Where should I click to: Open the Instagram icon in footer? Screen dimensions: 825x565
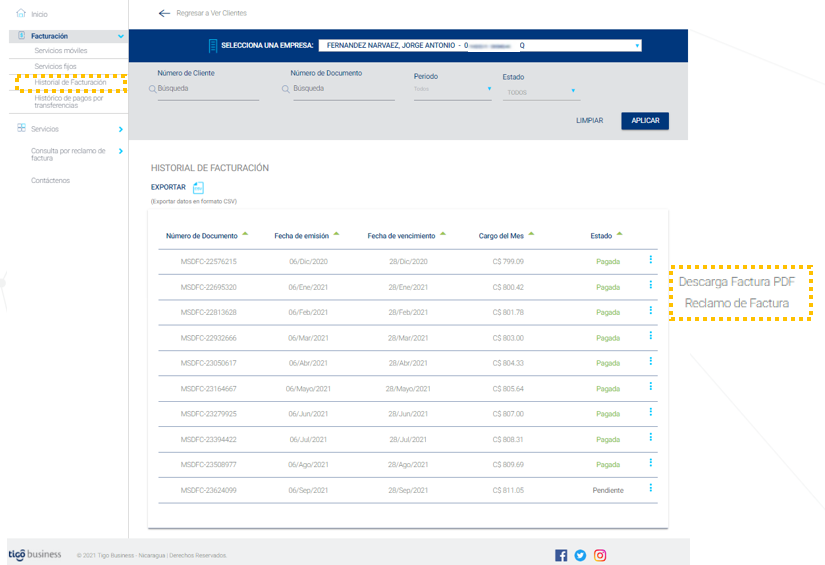coord(600,555)
